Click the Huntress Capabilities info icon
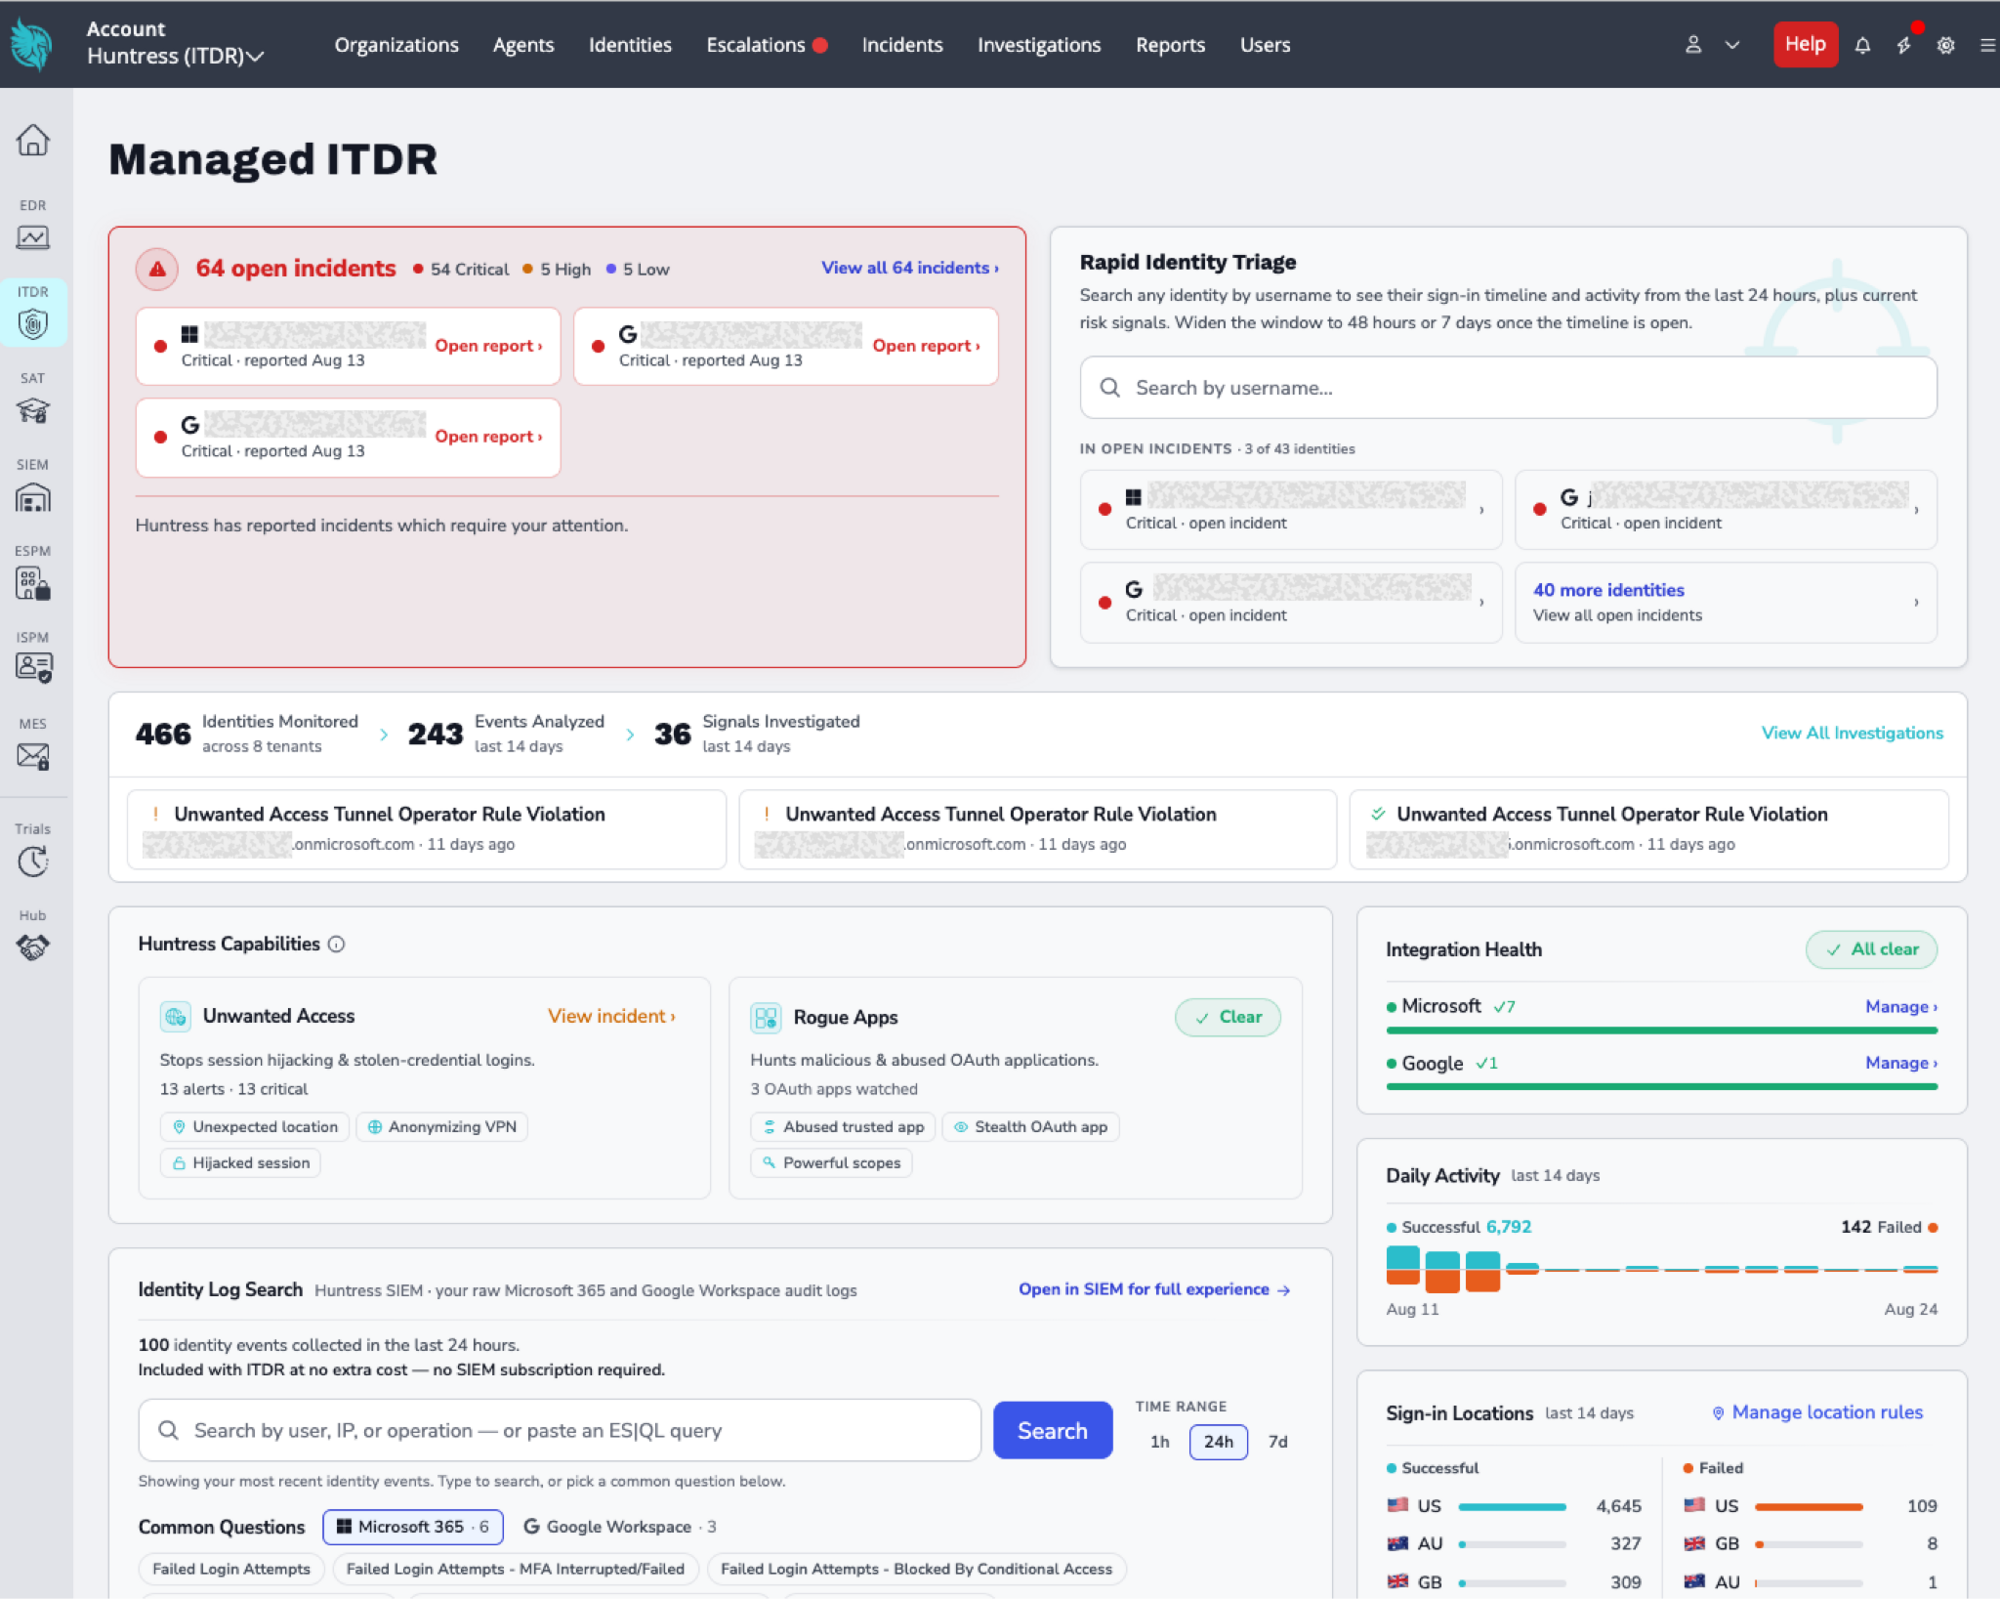The width and height of the screenshot is (2000, 1599). click(337, 944)
